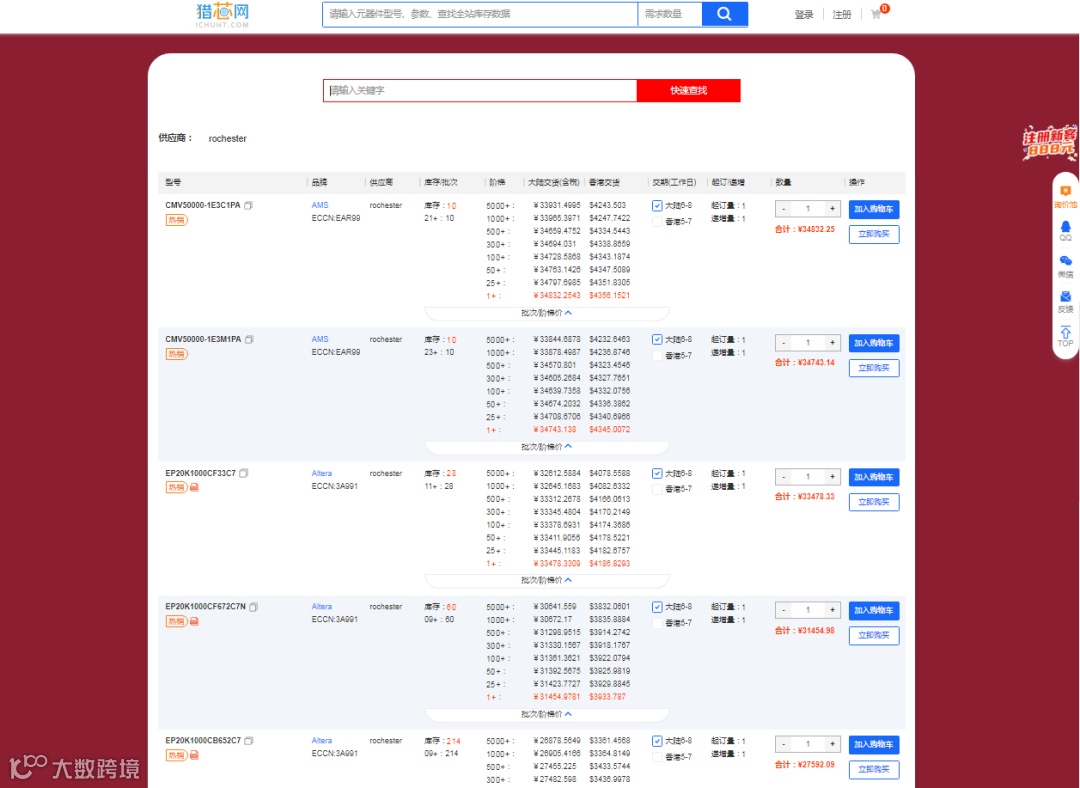Click the Login link in the header
Image resolution: width=1080 pixels, height=788 pixels.
804,14
